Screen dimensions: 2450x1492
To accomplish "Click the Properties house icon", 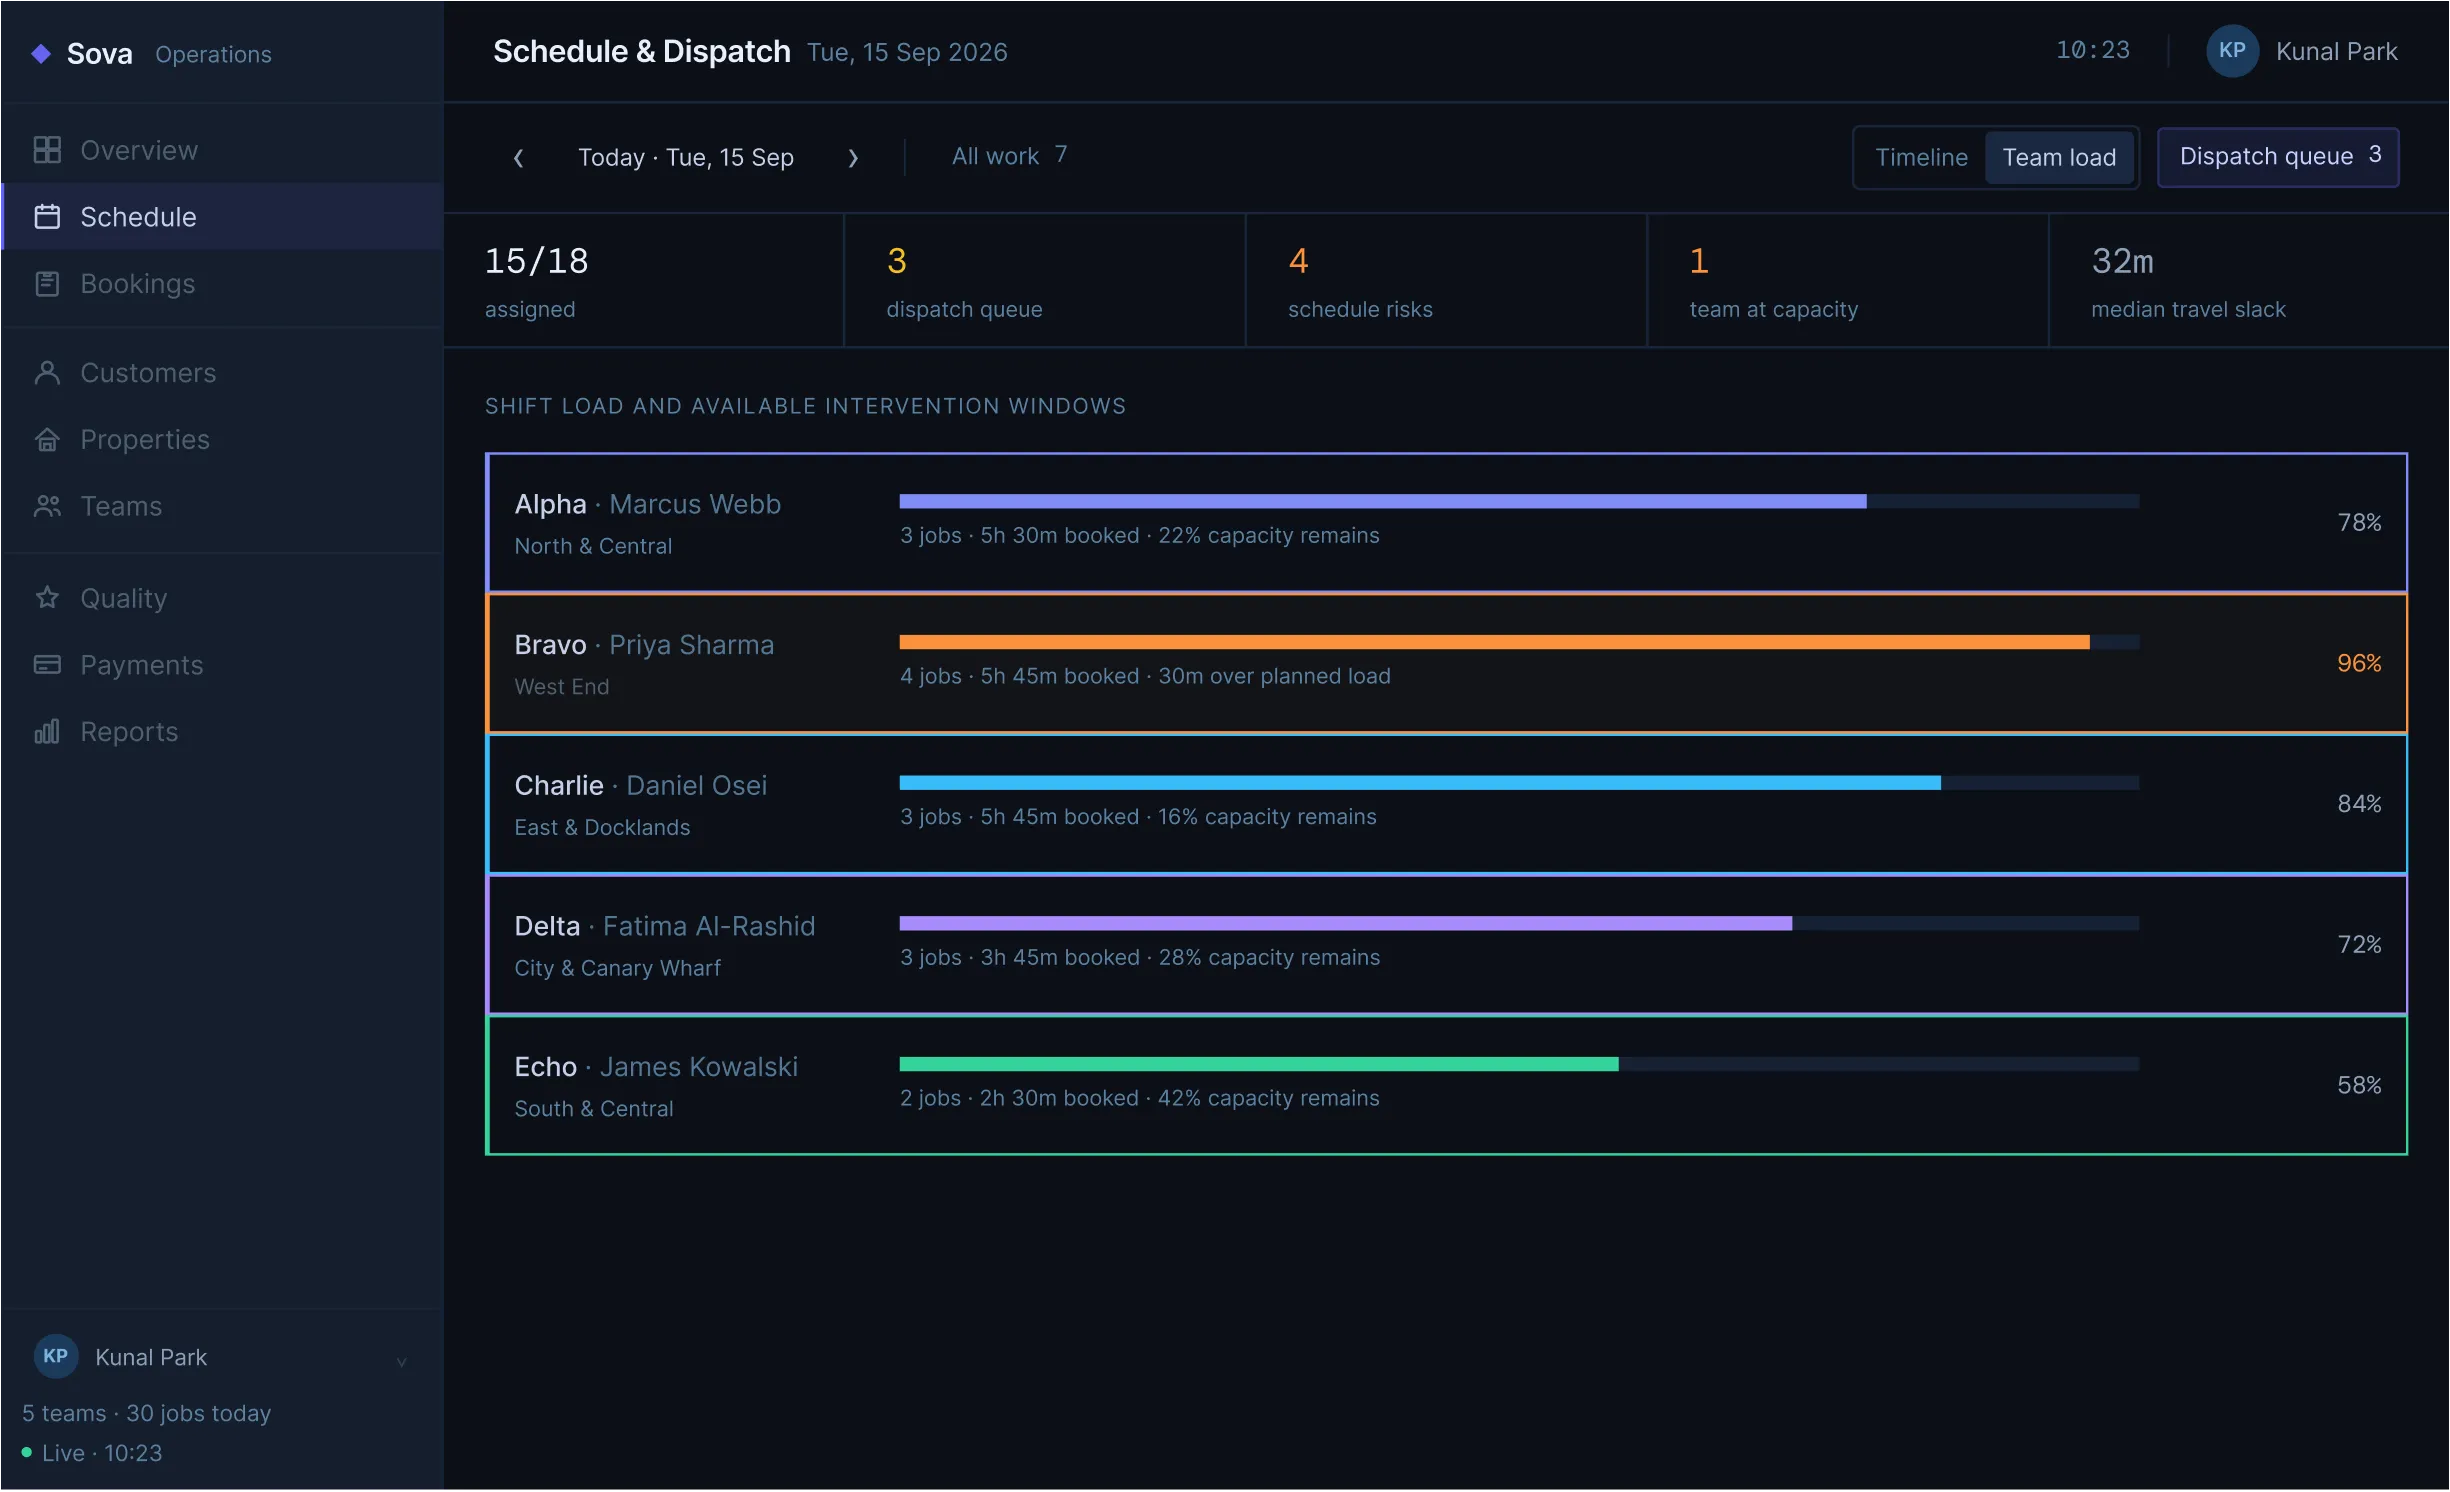I will 47,440.
